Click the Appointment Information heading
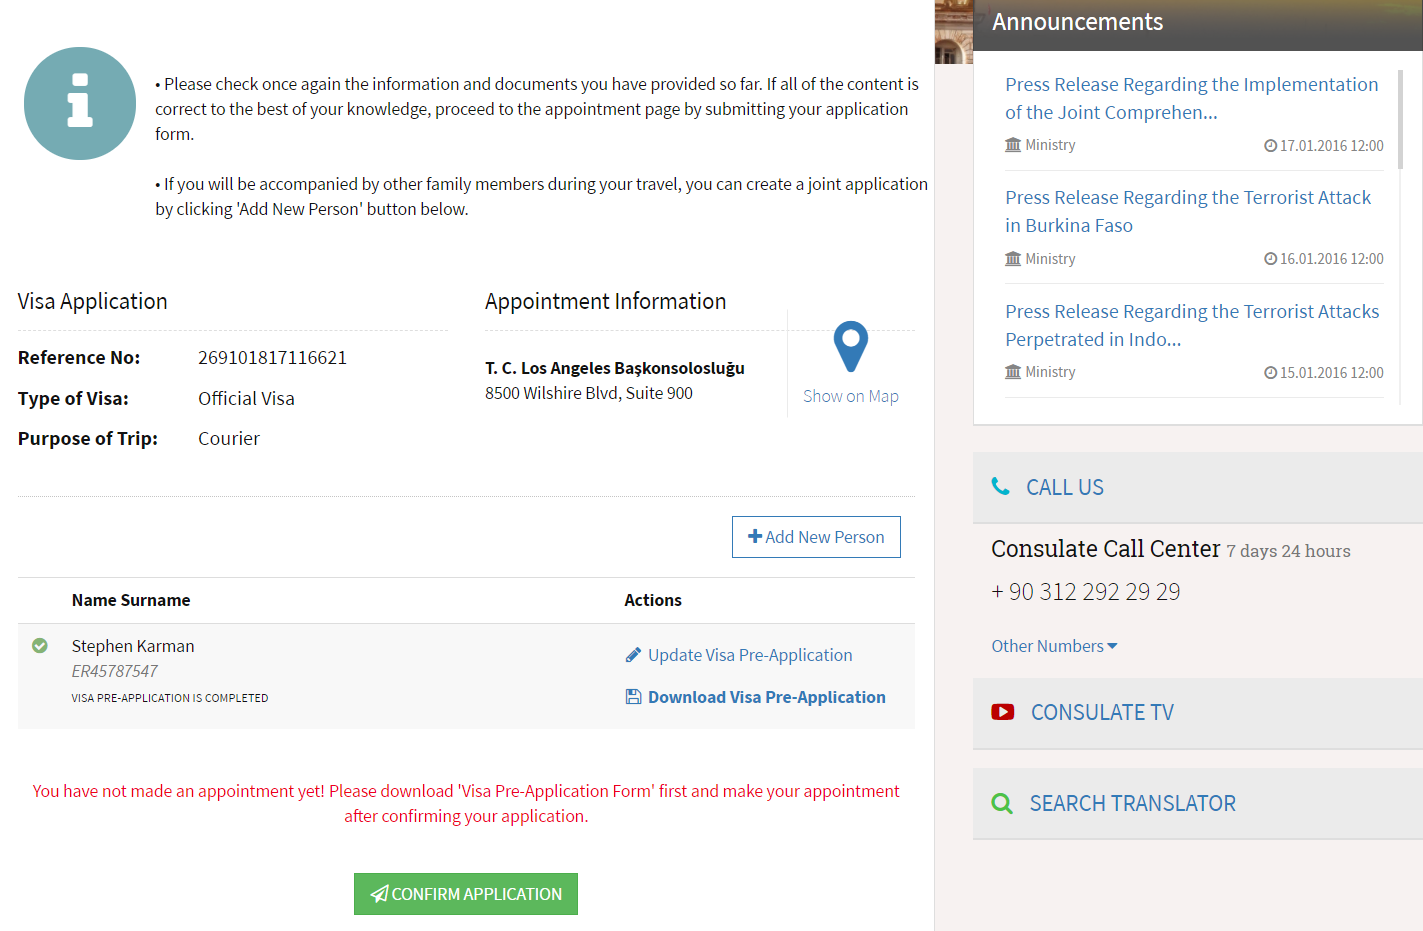 [606, 301]
